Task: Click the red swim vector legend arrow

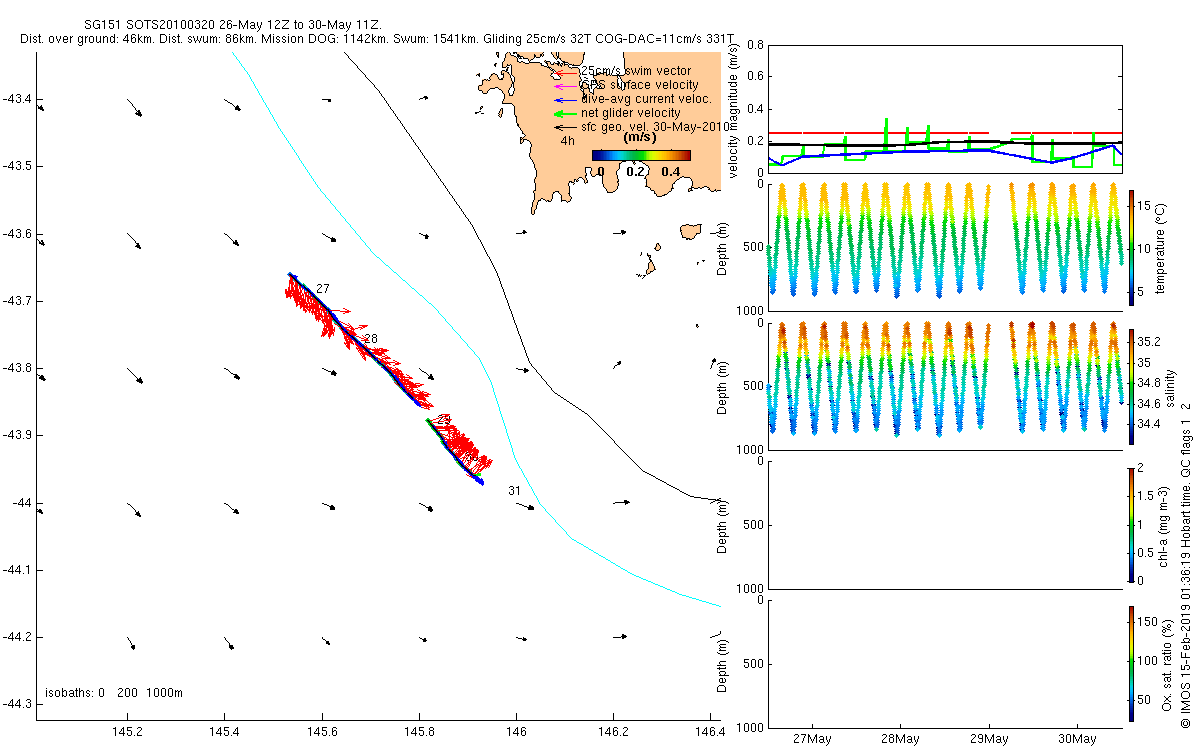Action: coord(567,71)
